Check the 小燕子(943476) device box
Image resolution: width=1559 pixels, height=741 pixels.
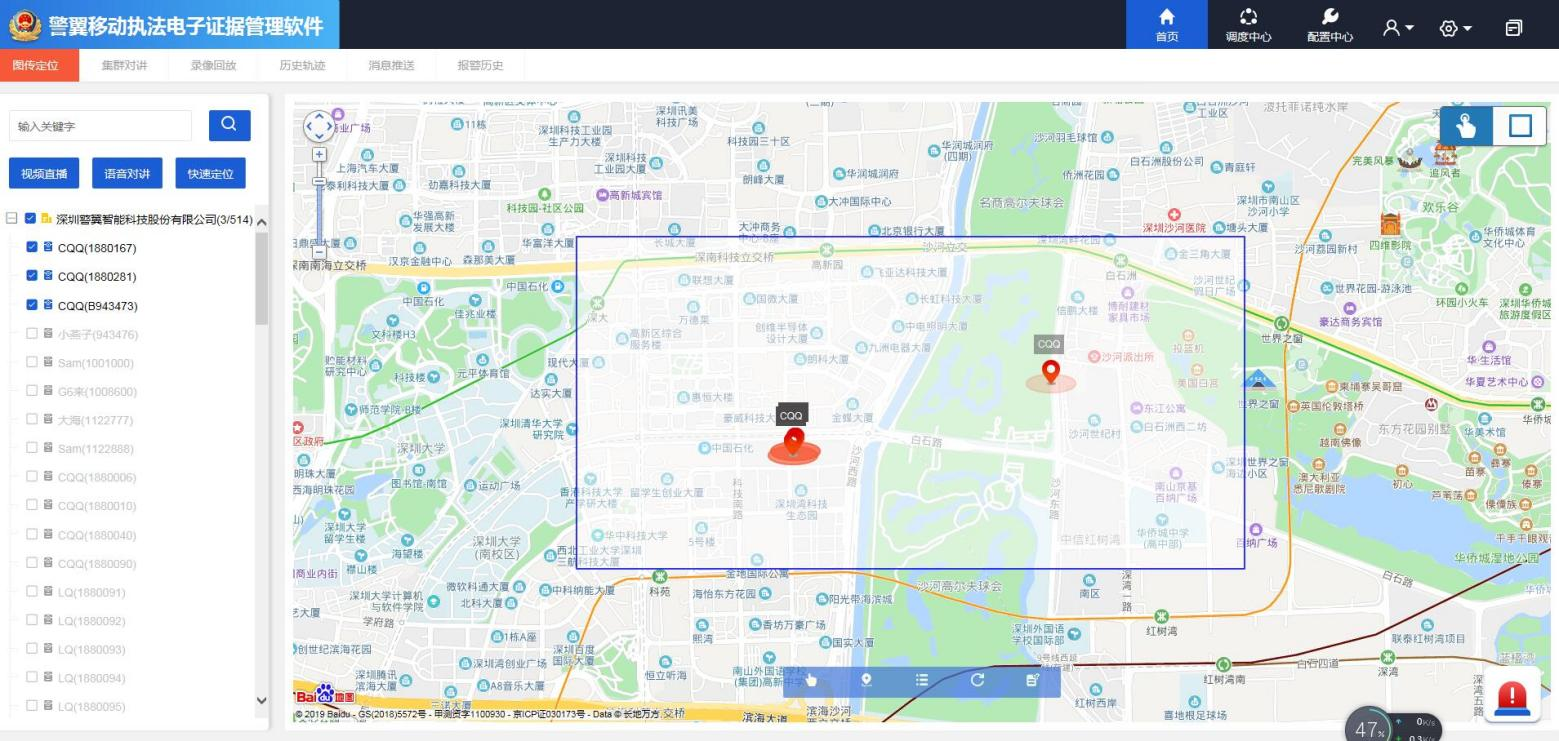point(32,333)
